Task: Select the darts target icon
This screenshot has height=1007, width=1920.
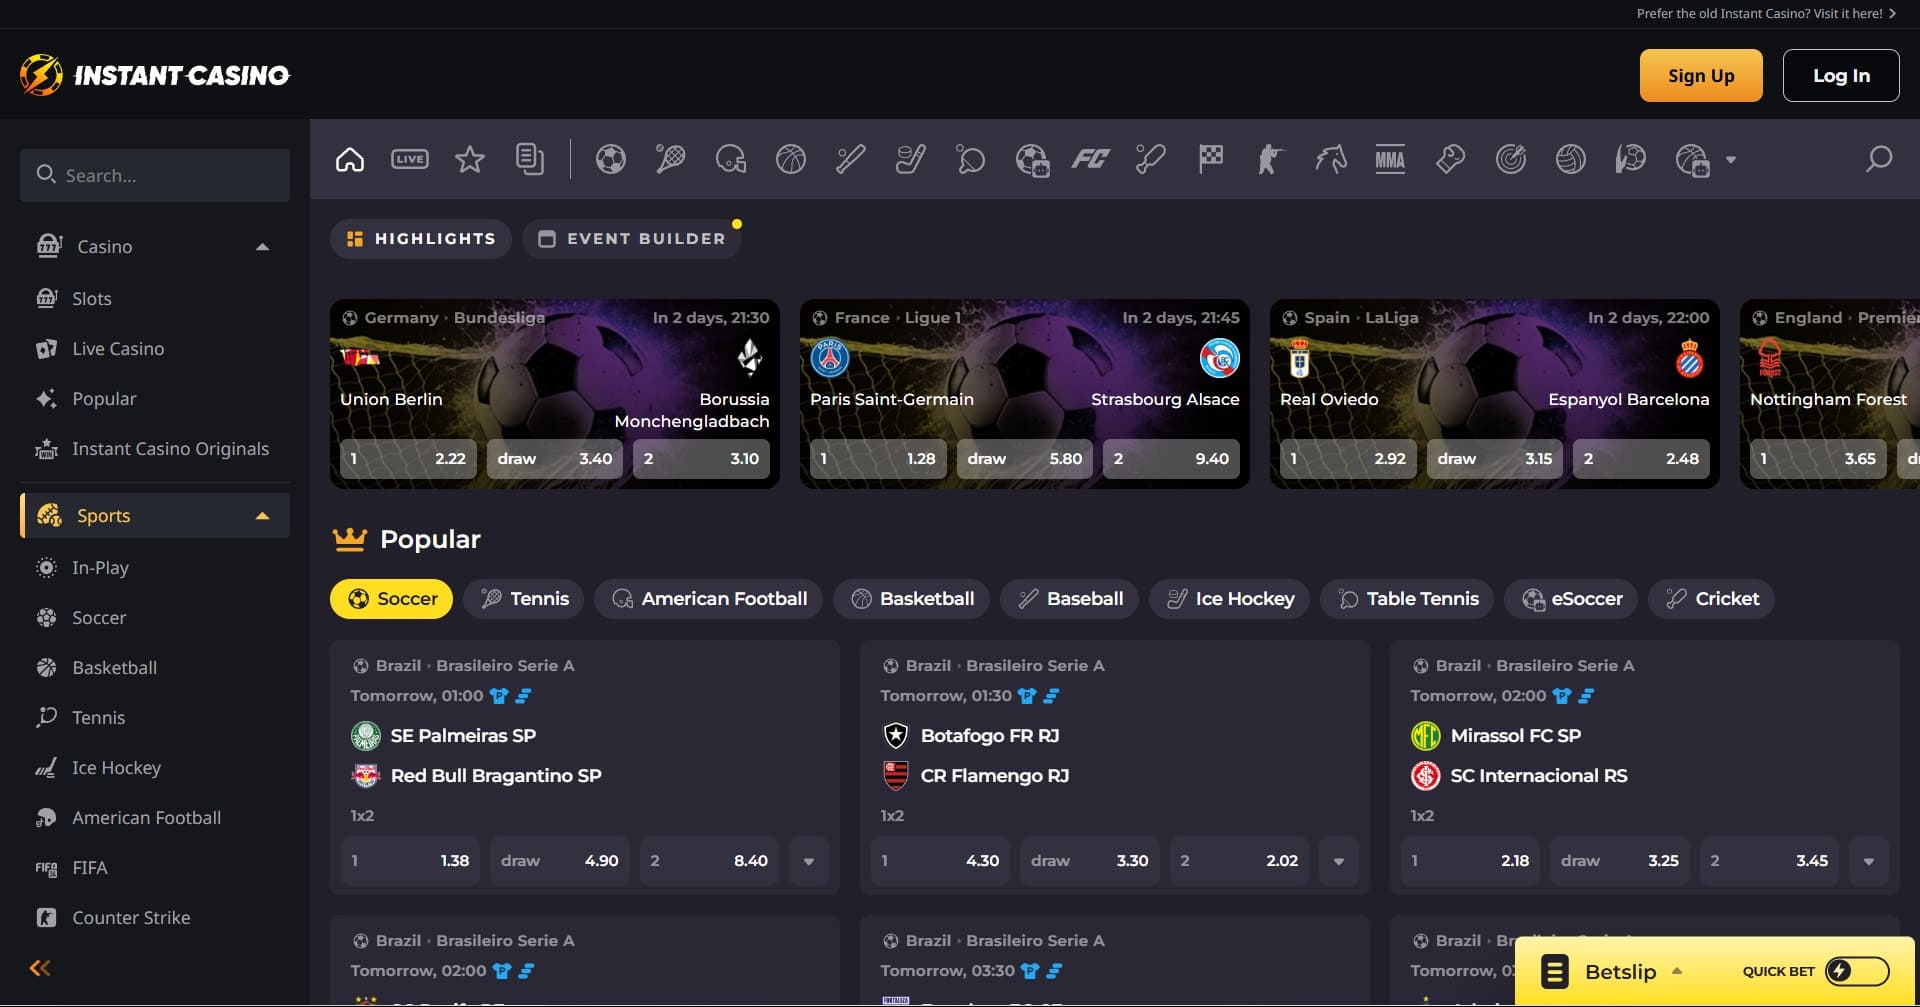Action: tap(1510, 160)
